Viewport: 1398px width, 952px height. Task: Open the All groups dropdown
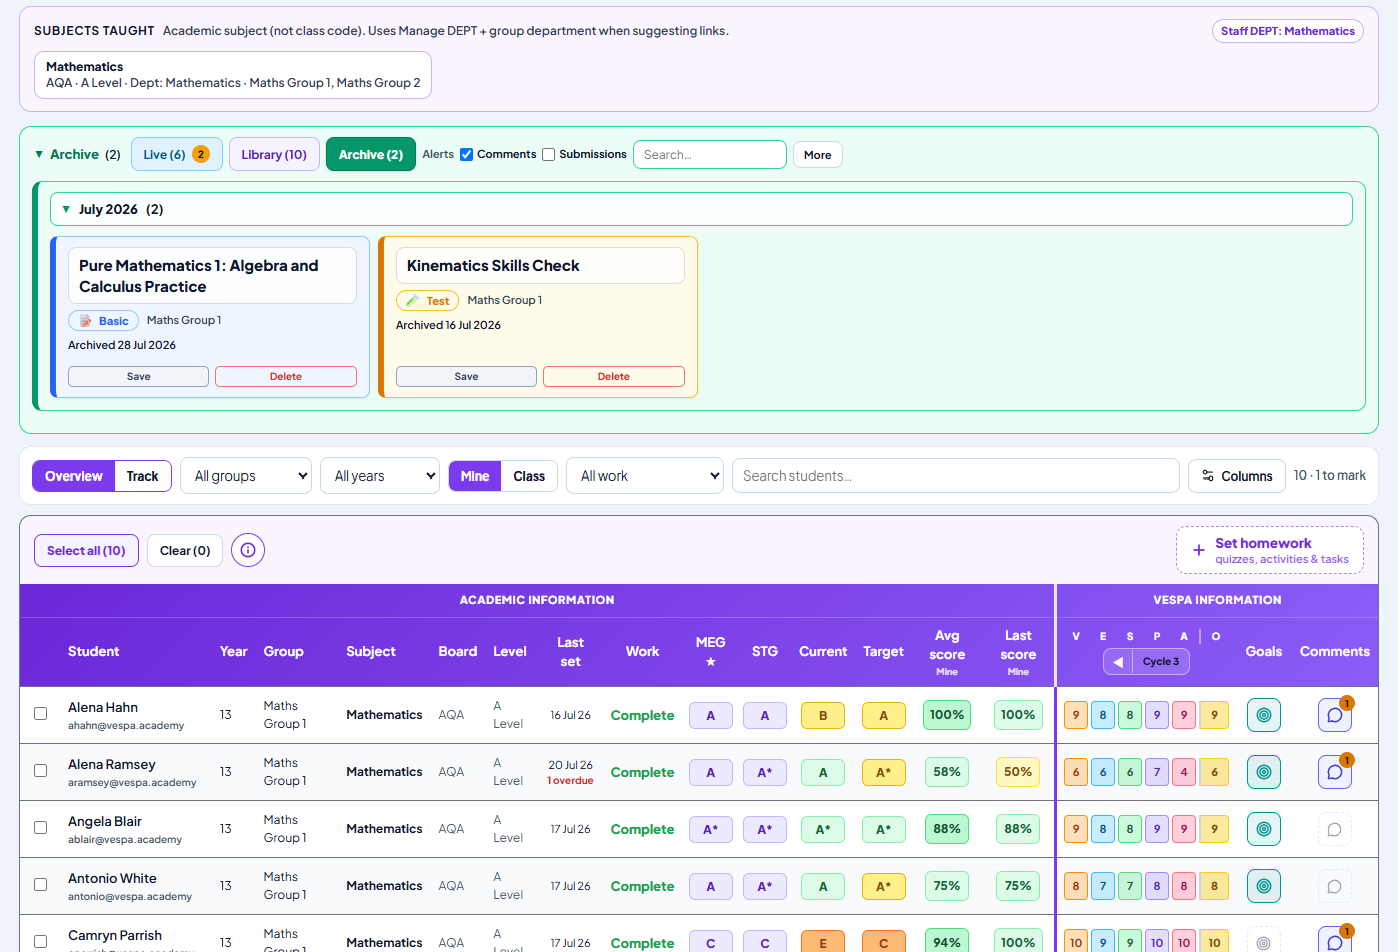246,476
